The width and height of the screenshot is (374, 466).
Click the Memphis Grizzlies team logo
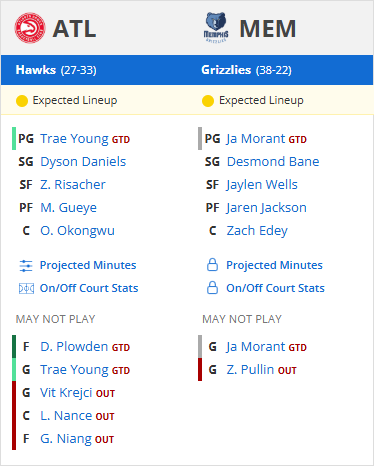pos(216,27)
